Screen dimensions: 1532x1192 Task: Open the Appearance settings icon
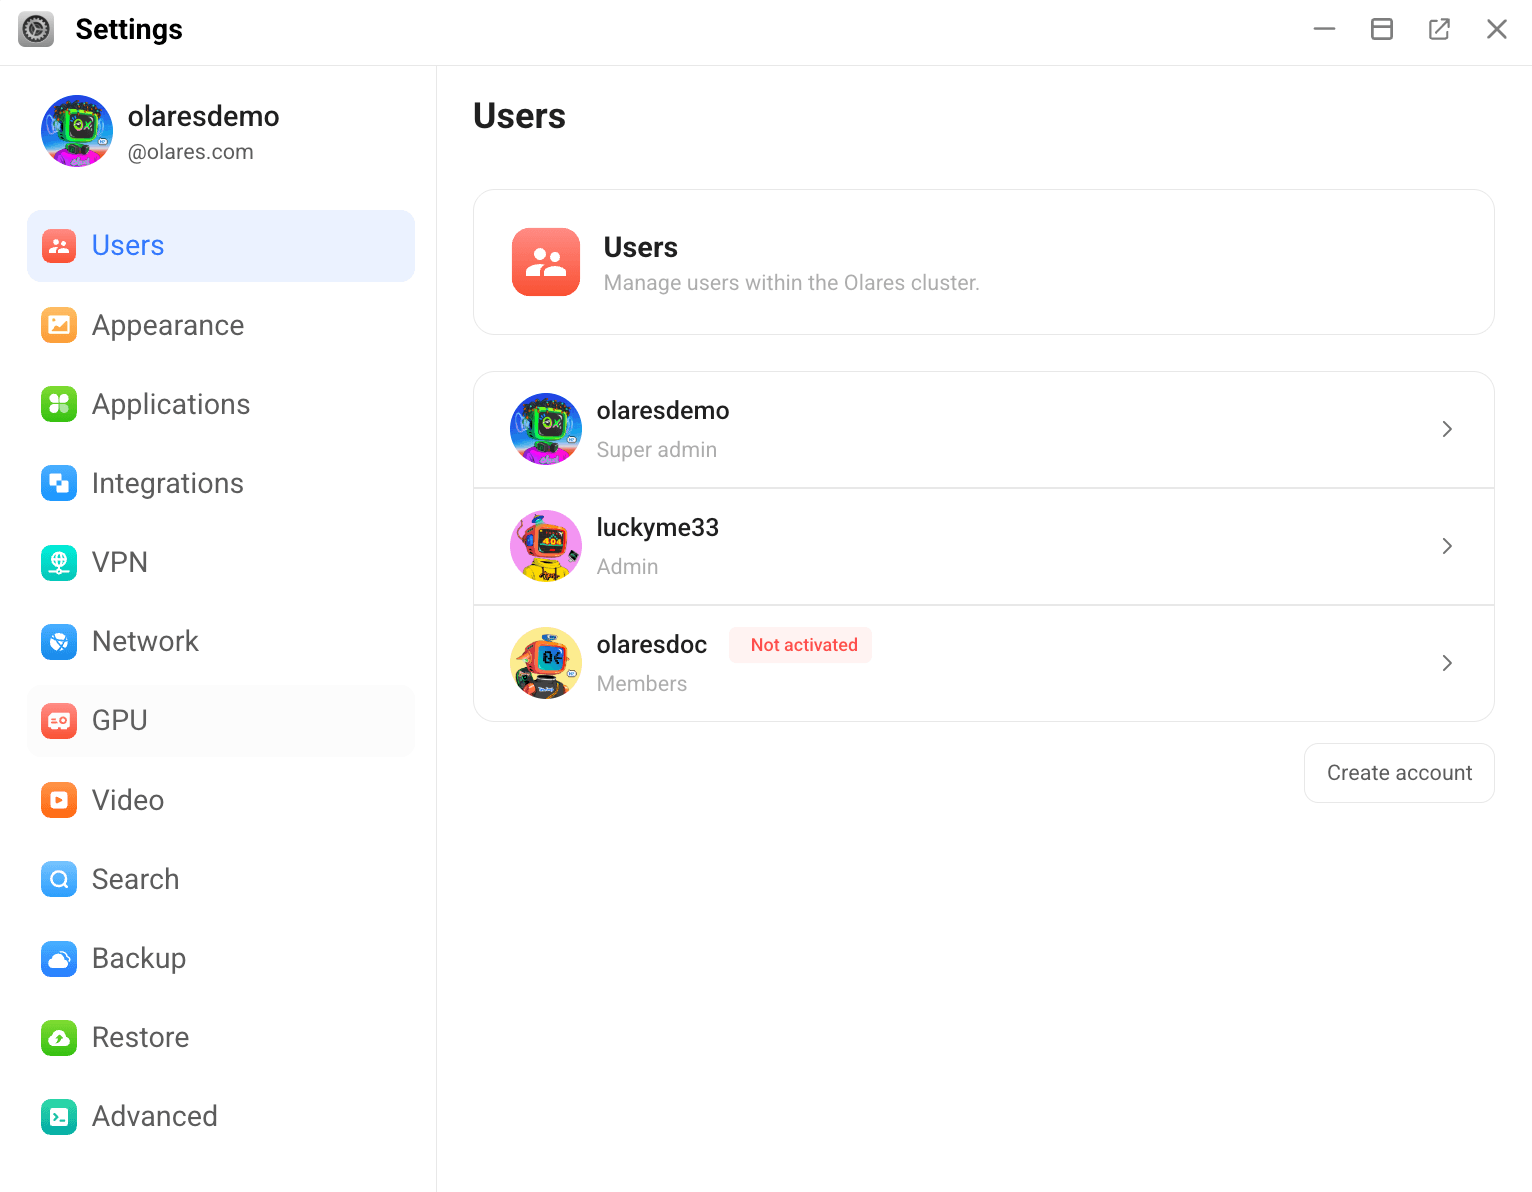59,325
